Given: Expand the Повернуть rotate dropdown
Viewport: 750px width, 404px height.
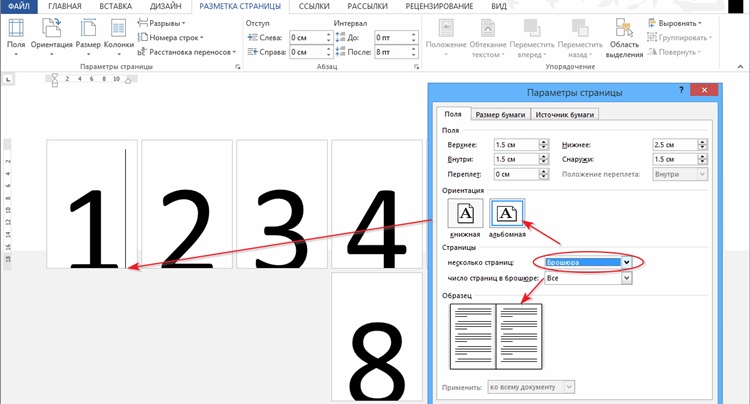Looking at the screenshot, I should click(x=674, y=52).
